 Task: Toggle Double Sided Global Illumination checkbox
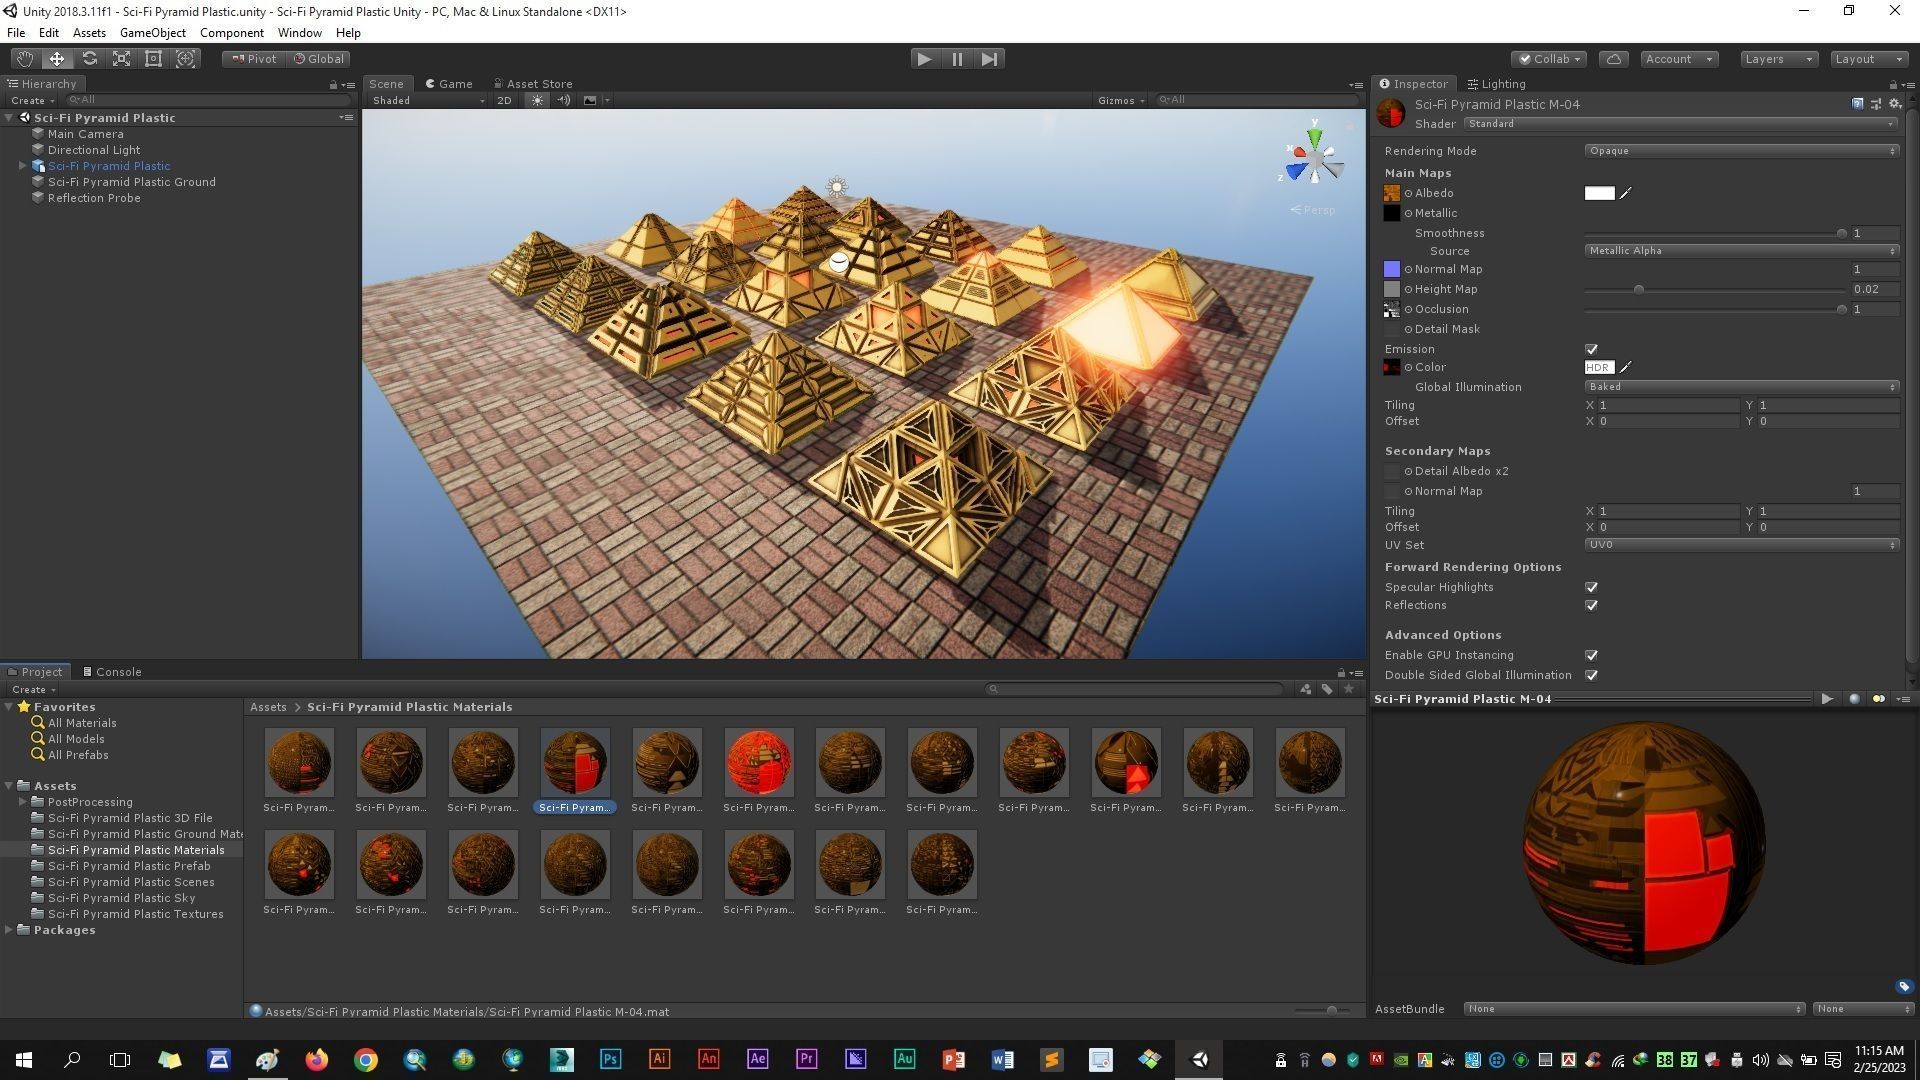pos(1591,675)
